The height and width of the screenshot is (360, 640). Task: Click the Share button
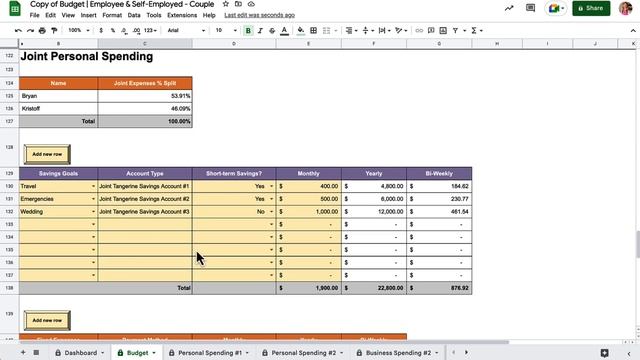[591, 8]
